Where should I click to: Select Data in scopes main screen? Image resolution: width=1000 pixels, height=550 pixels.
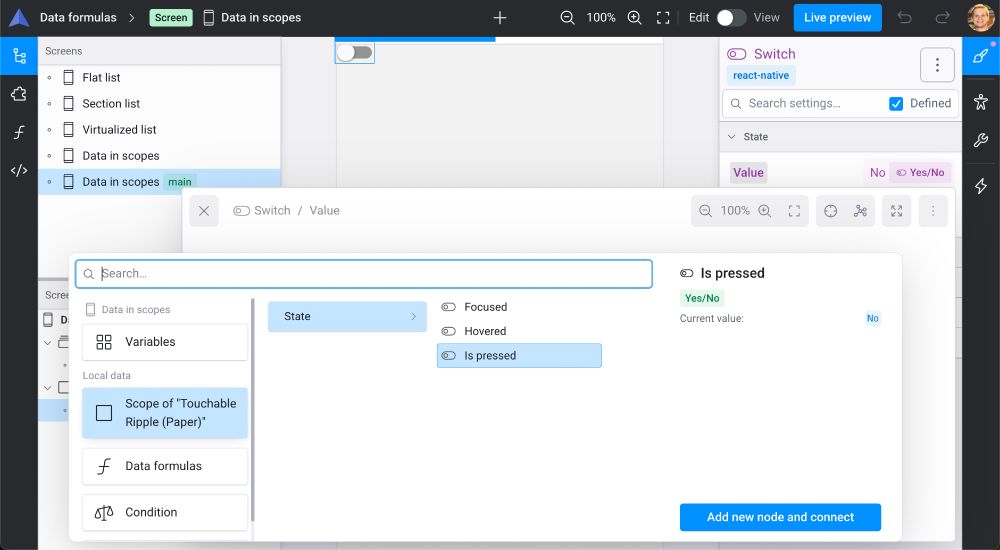pyautogui.click(x=159, y=182)
